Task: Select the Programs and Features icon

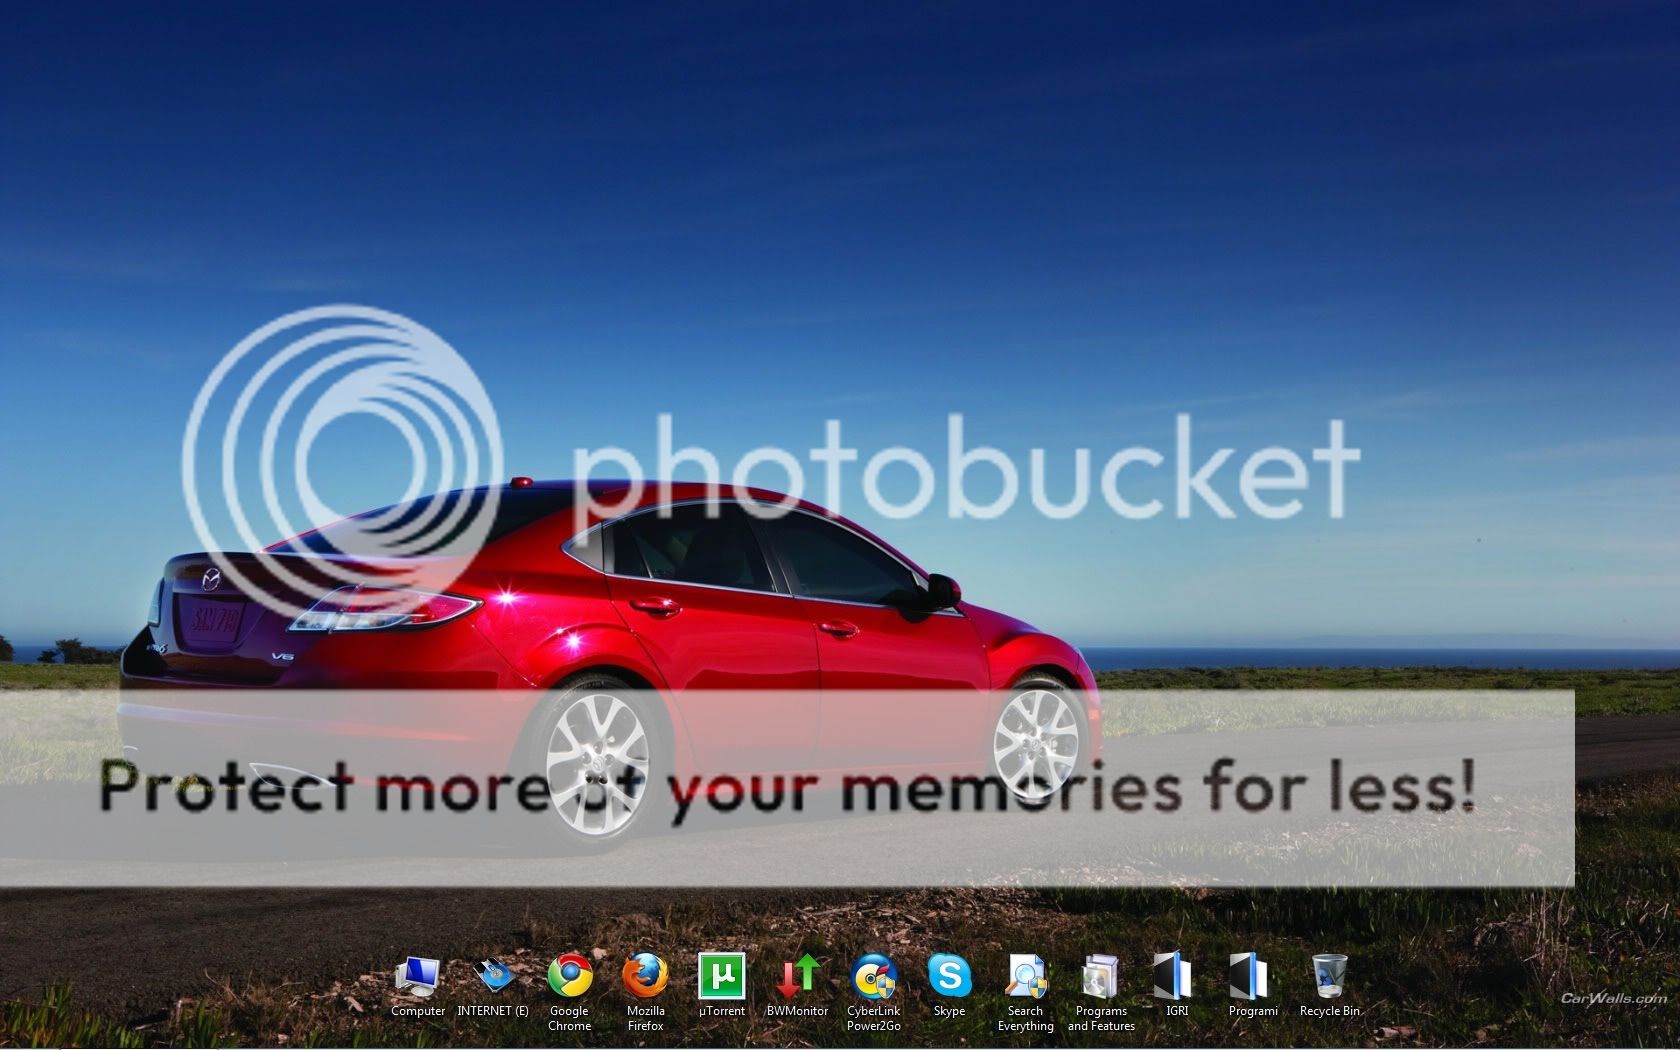Action: click(x=1101, y=977)
